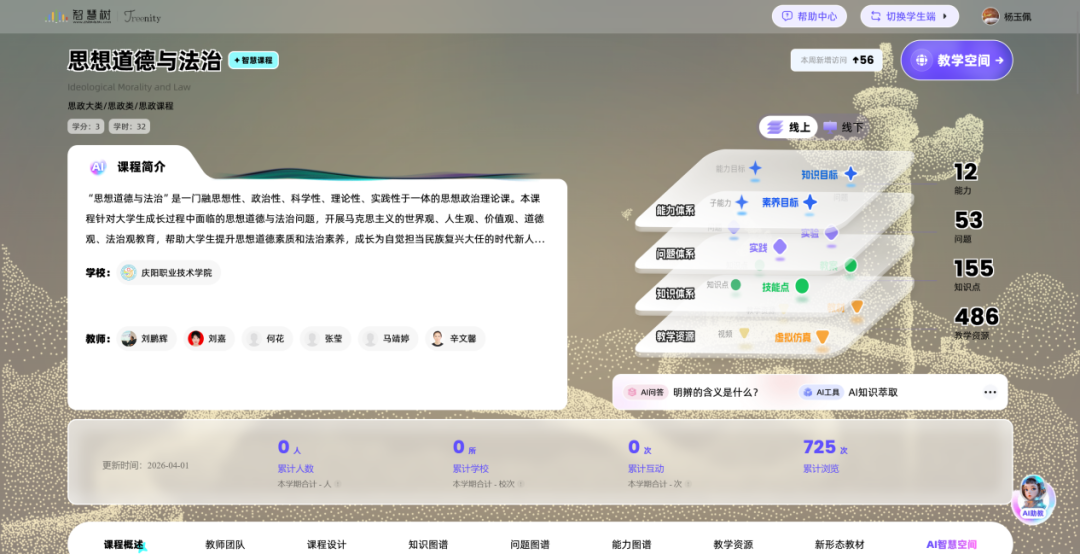Click the AI问答 tag icon
The image size is (1080, 554).
pyautogui.click(x=645, y=392)
